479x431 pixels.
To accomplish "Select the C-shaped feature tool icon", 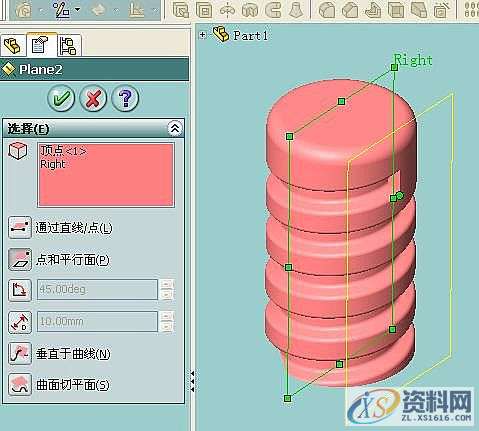I will tap(273, 10).
